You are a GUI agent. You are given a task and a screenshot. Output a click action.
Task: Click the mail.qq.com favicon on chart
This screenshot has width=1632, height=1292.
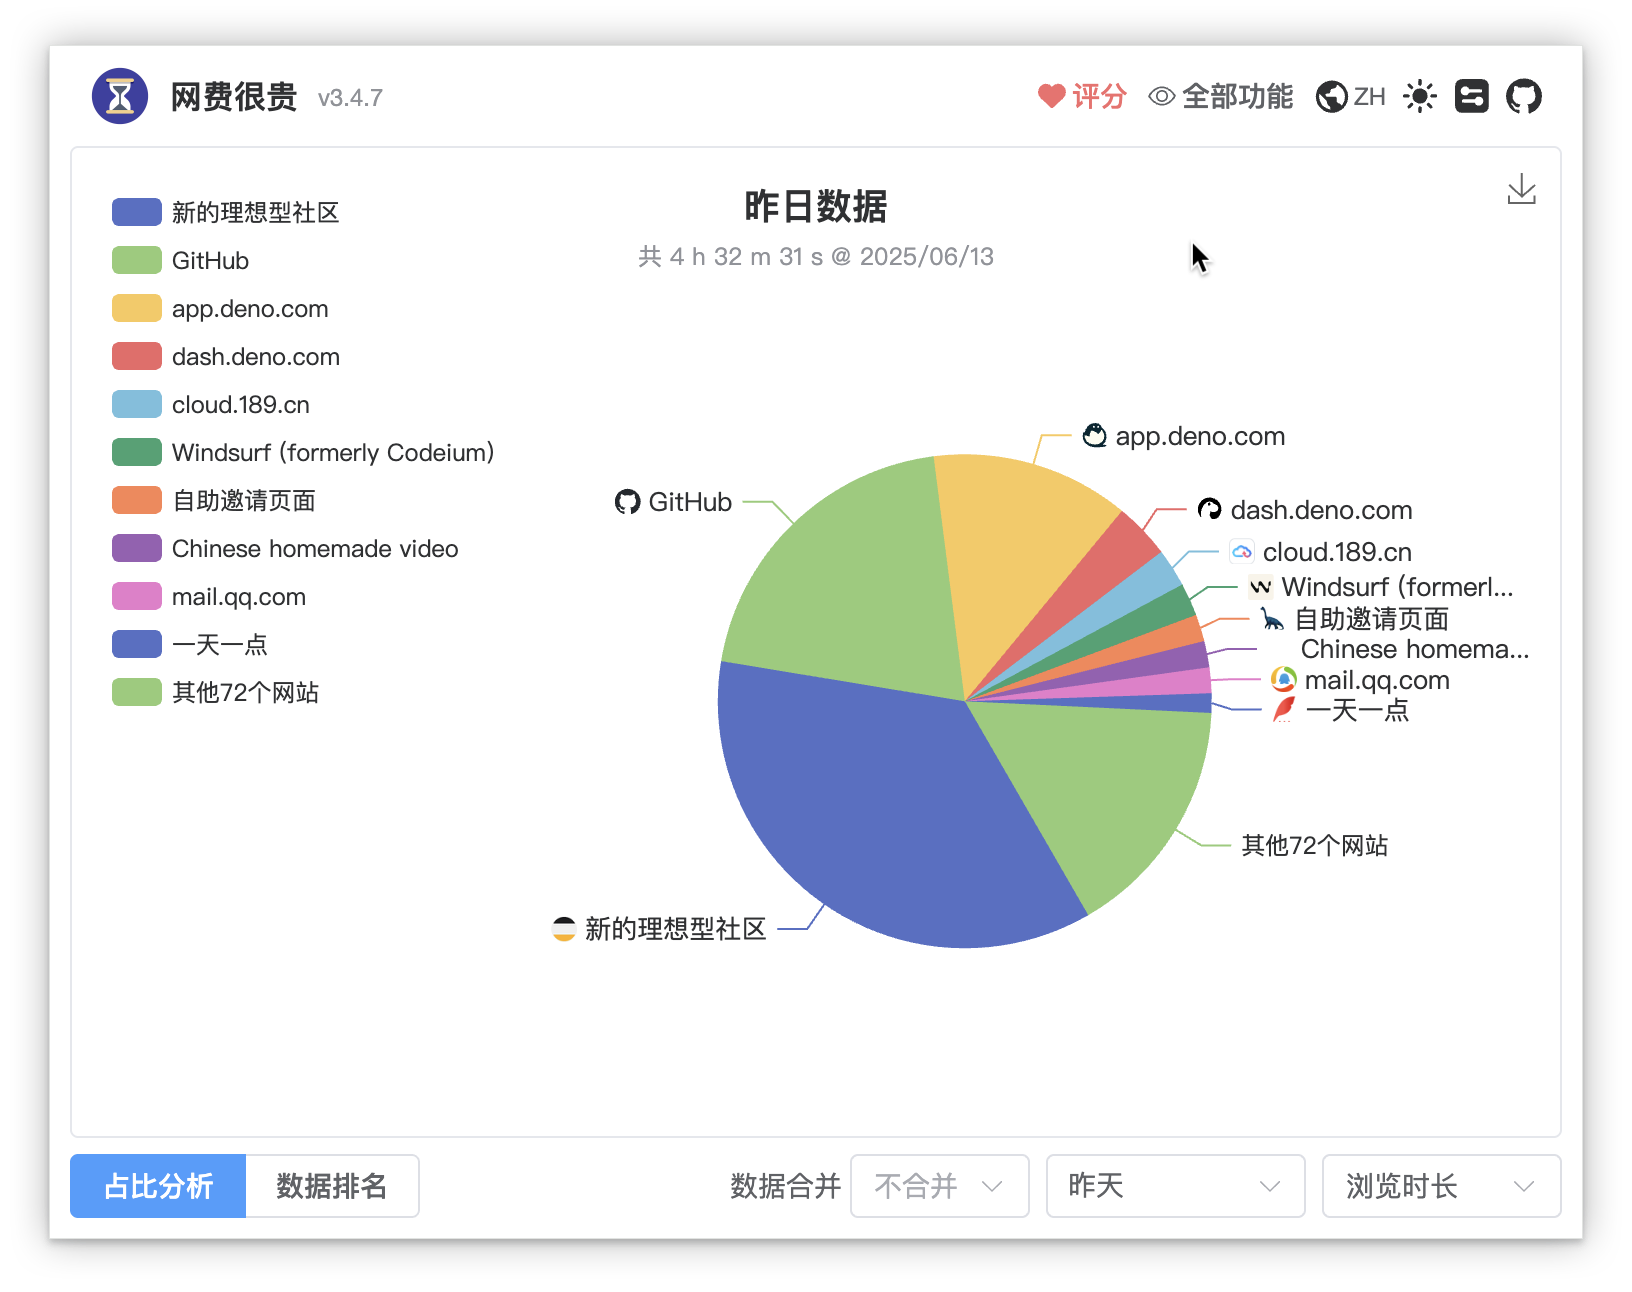1284,680
